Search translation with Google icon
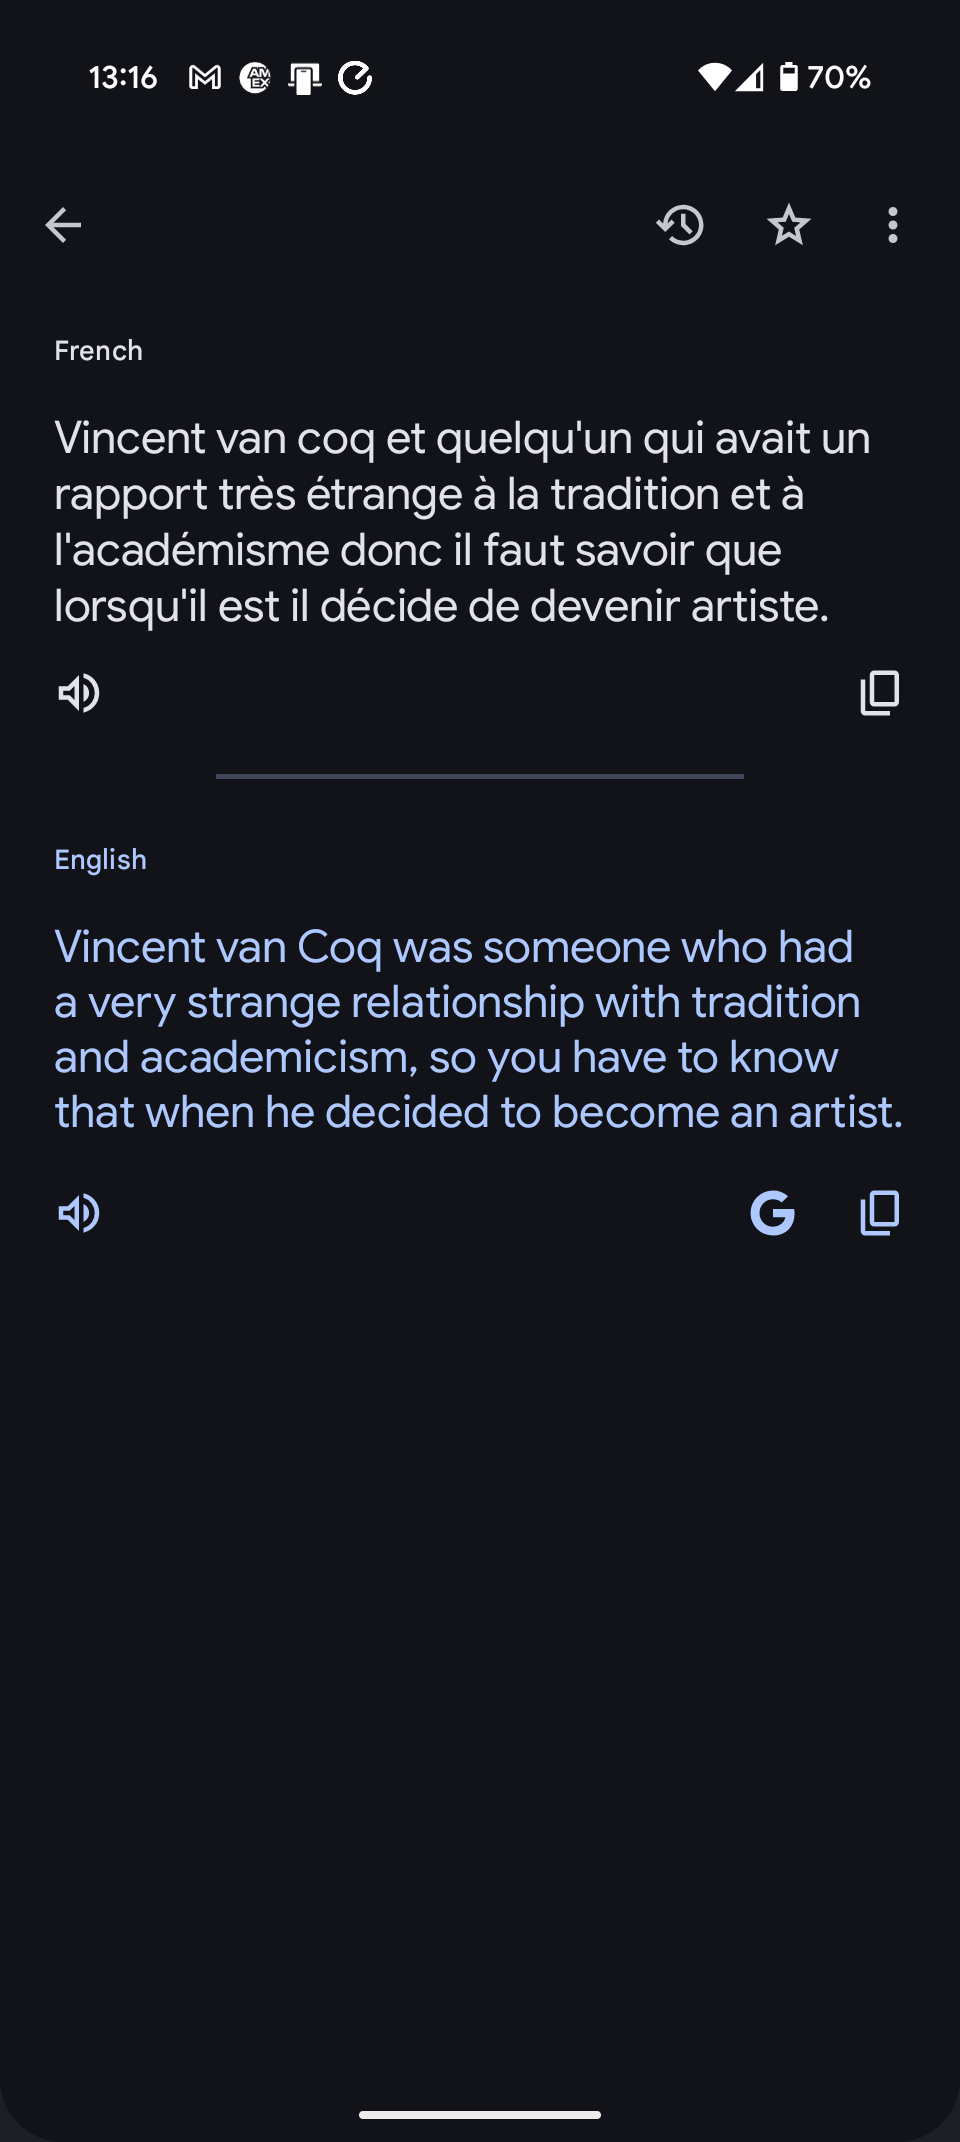Image resolution: width=960 pixels, height=2142 pixels. pyautogui.click(x=772, y=1213)
